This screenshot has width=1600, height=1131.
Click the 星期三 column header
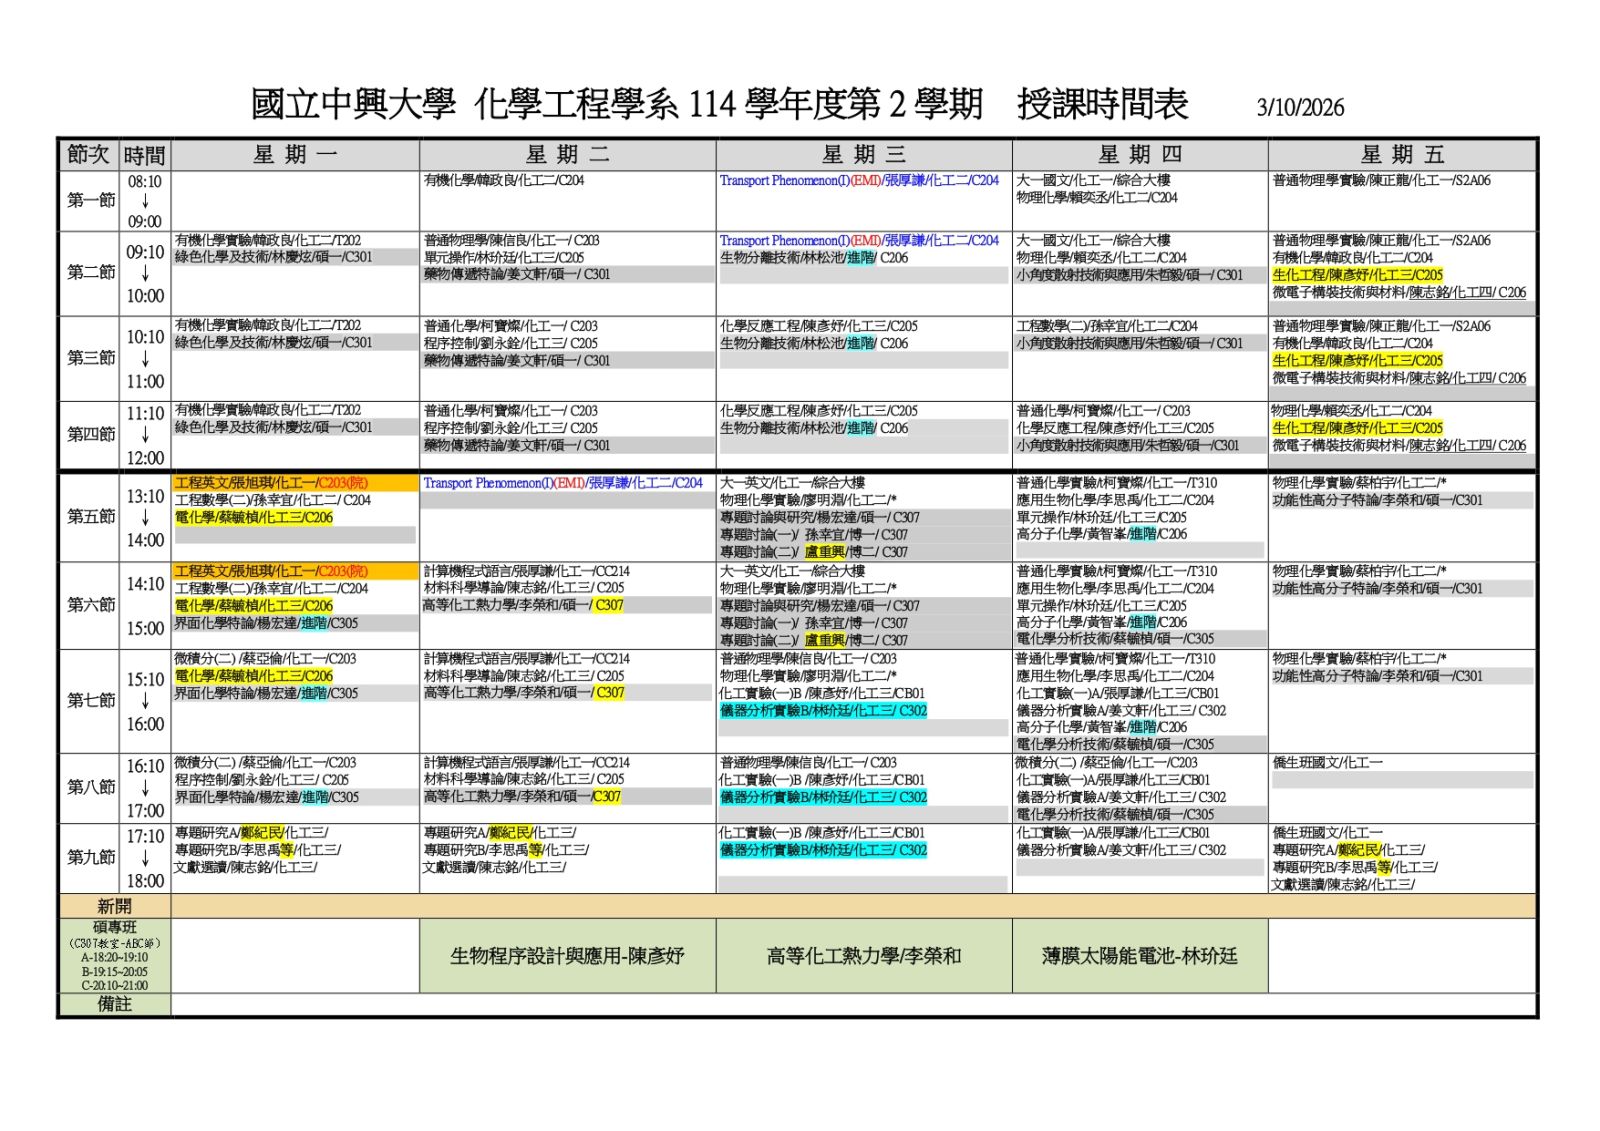pyautogui.click(x=864, y=155)
